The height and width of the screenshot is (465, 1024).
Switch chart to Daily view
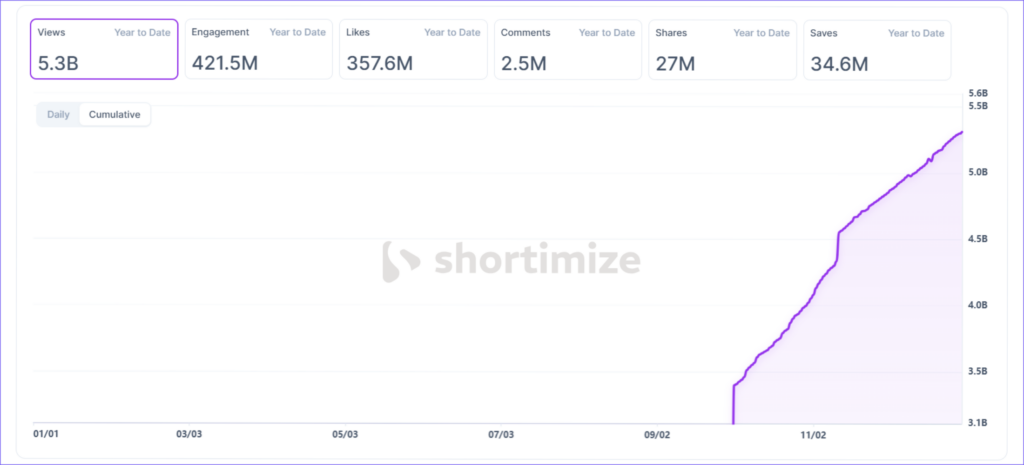pos(58,115)
